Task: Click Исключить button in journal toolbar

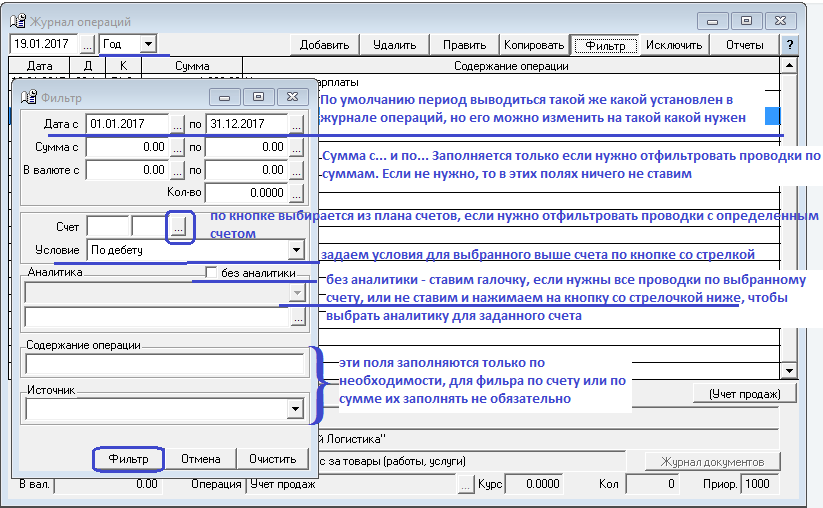Action: pos(674,45)
